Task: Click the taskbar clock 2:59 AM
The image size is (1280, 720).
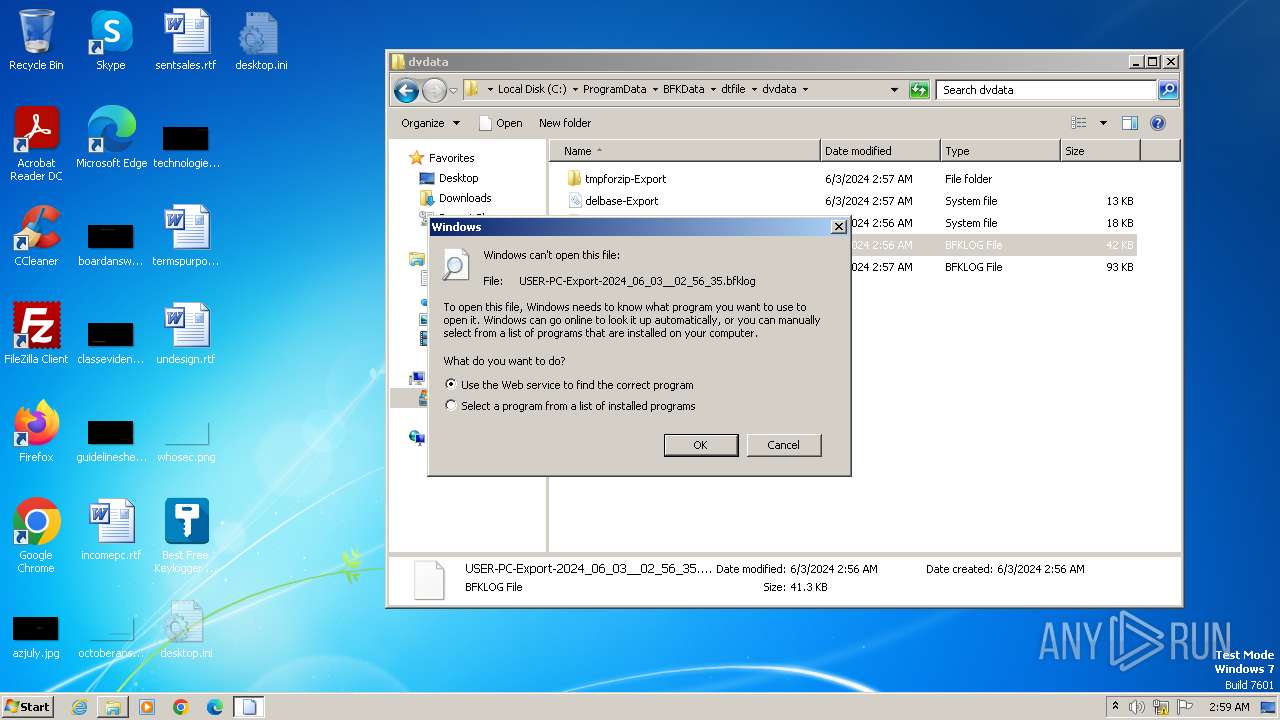Action: pos(1229,707)
